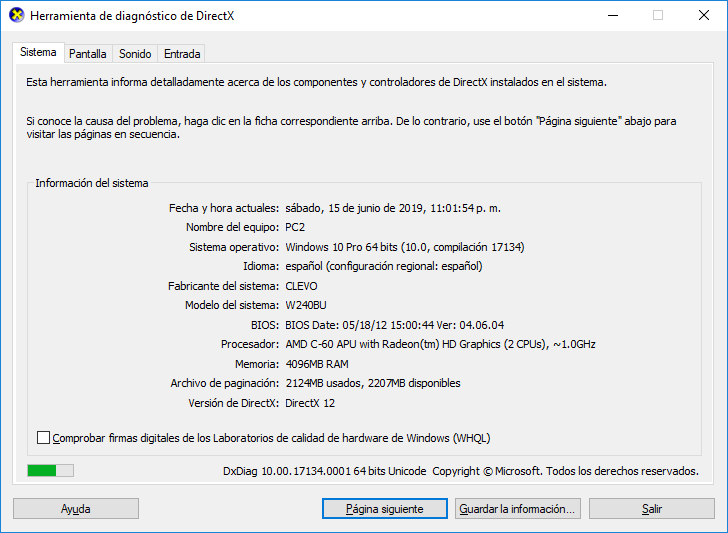728x533 pixels.
Task: Click the manufacturer value CLEVO
Action: [301, 286]
